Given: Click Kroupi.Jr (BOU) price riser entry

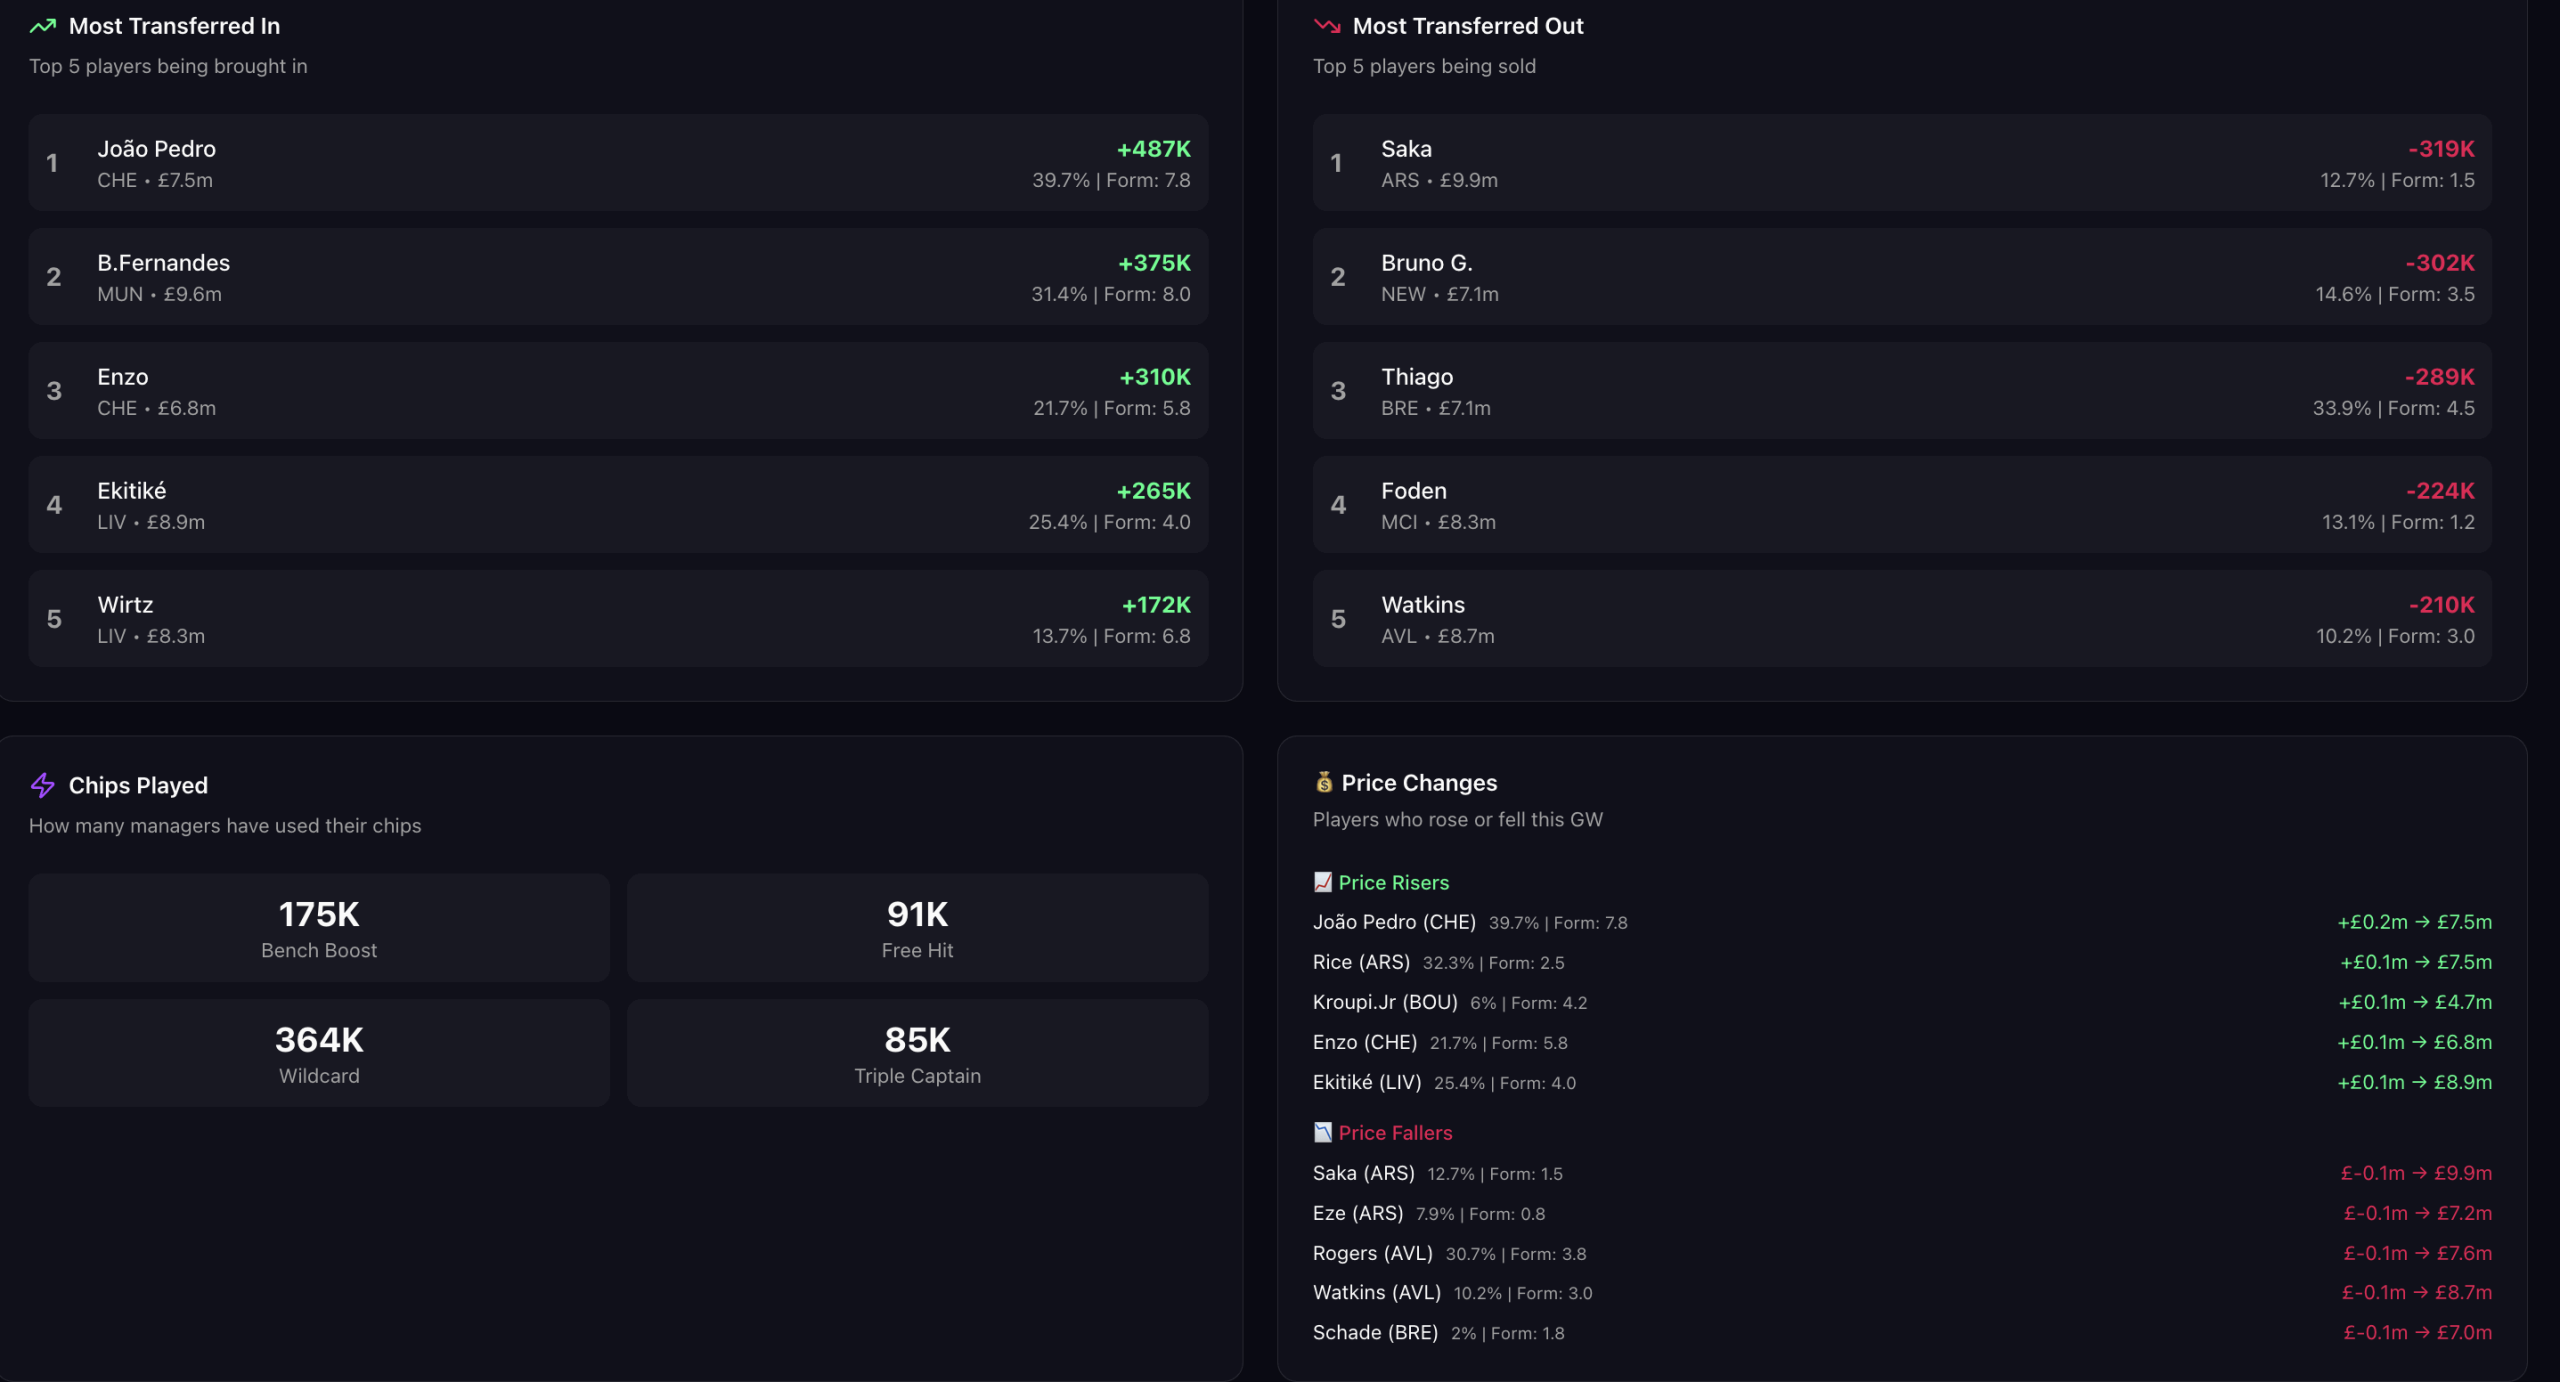Looking at the screenshot, I should pos(1385,1002).
